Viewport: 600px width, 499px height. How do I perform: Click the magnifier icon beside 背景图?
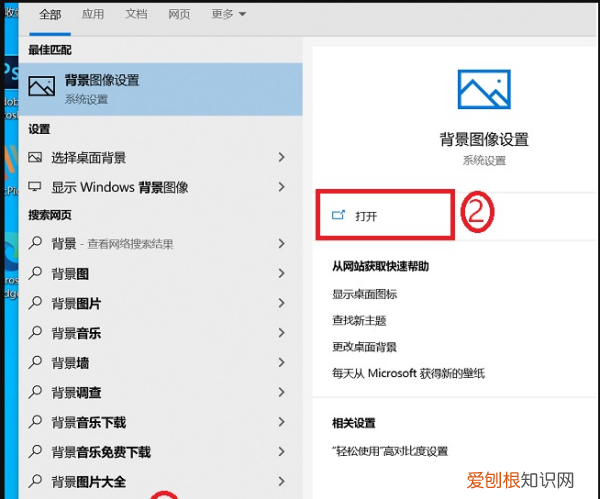[x=35, y=273]
